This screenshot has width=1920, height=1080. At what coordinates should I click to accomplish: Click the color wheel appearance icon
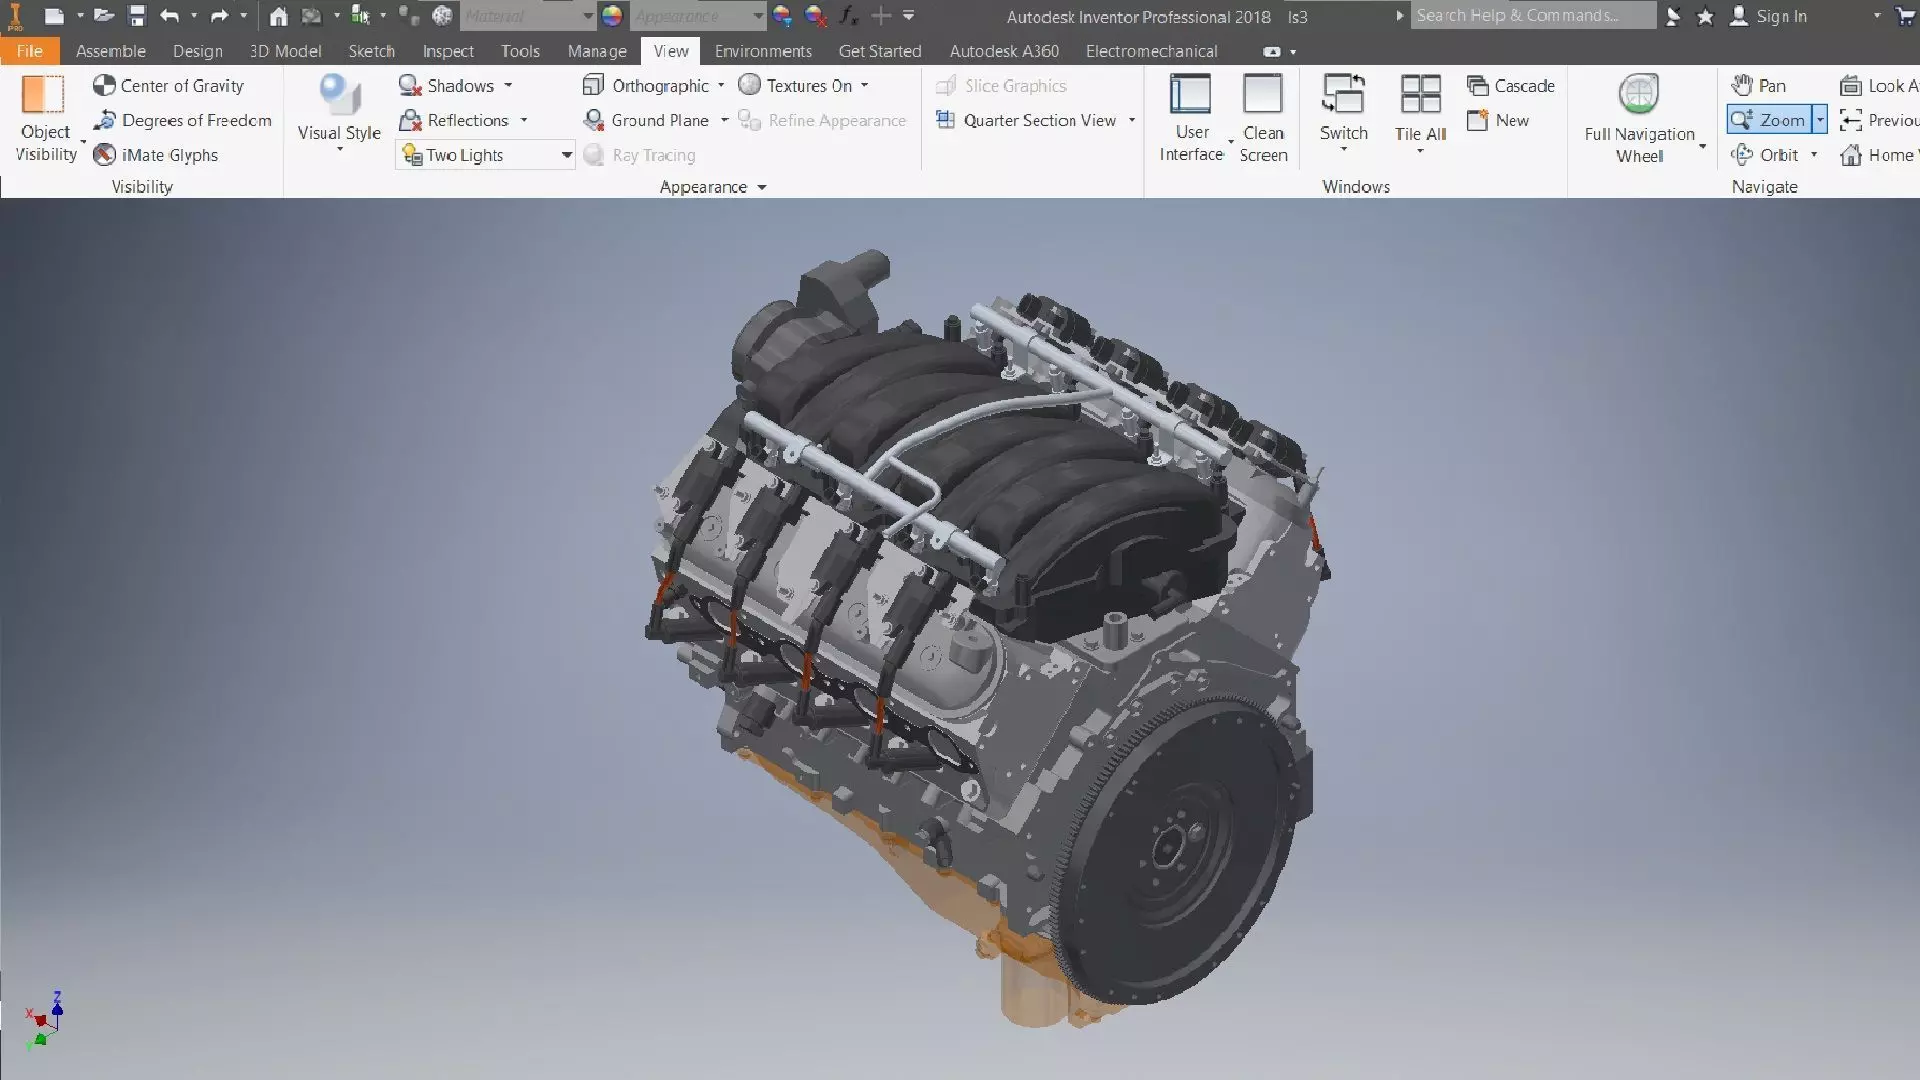[612, 16]
